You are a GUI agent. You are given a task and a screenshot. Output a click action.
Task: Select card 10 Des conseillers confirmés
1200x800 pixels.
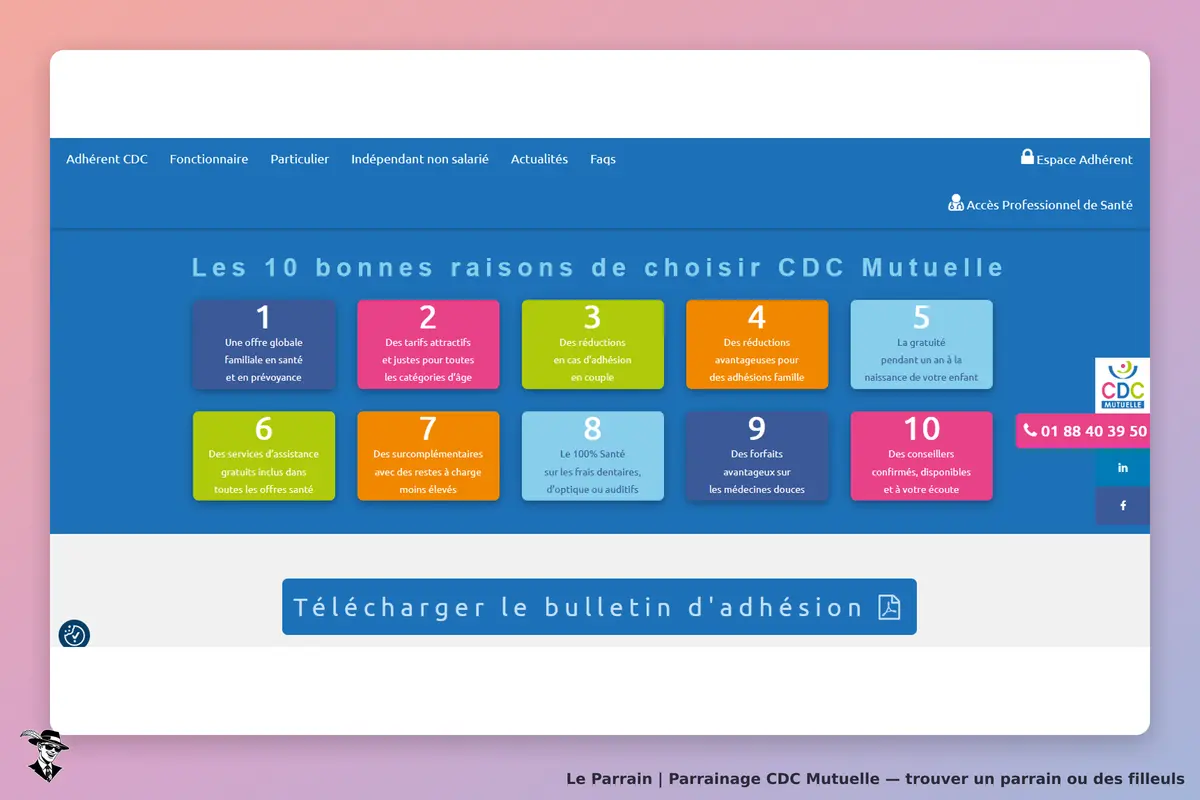(x=922, y=456)
